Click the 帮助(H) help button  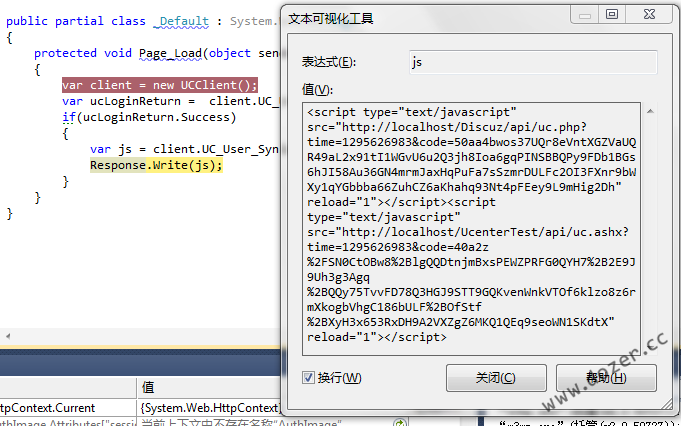point(606,378)
